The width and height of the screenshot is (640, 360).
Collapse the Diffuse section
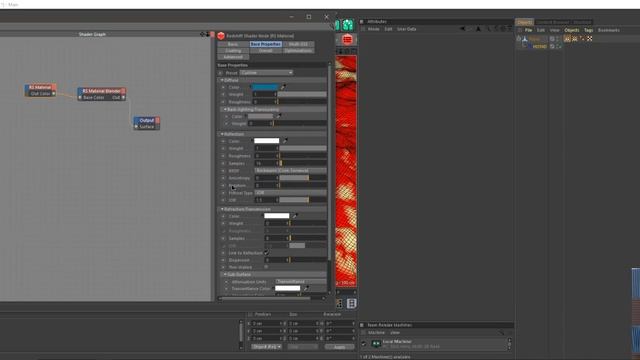pyautogui.click(x=222, y=80)
